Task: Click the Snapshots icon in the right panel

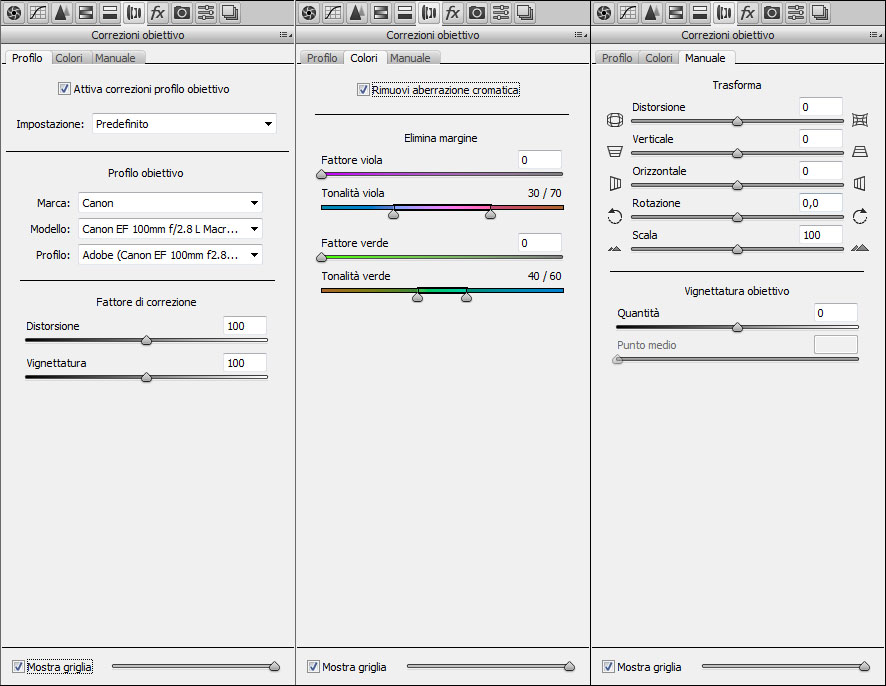Action: (x=820, y=13)
